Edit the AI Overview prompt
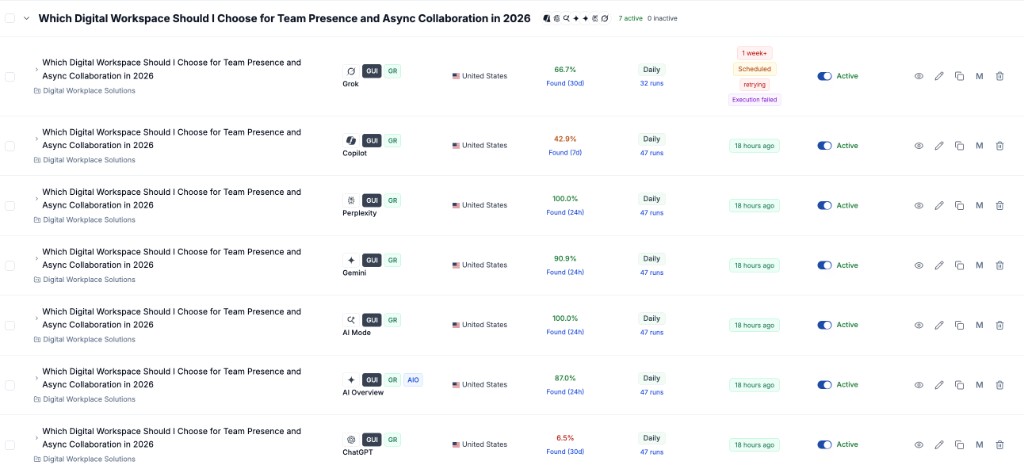Image resolution: width=1024 pixels, height=469 pixels. (938, 385)
